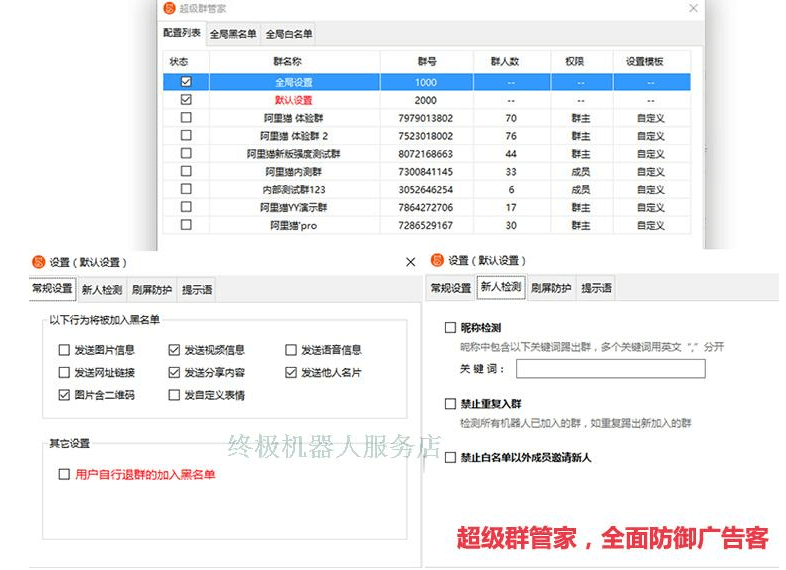Close the 超级群管家 main window

pos(693,8)
